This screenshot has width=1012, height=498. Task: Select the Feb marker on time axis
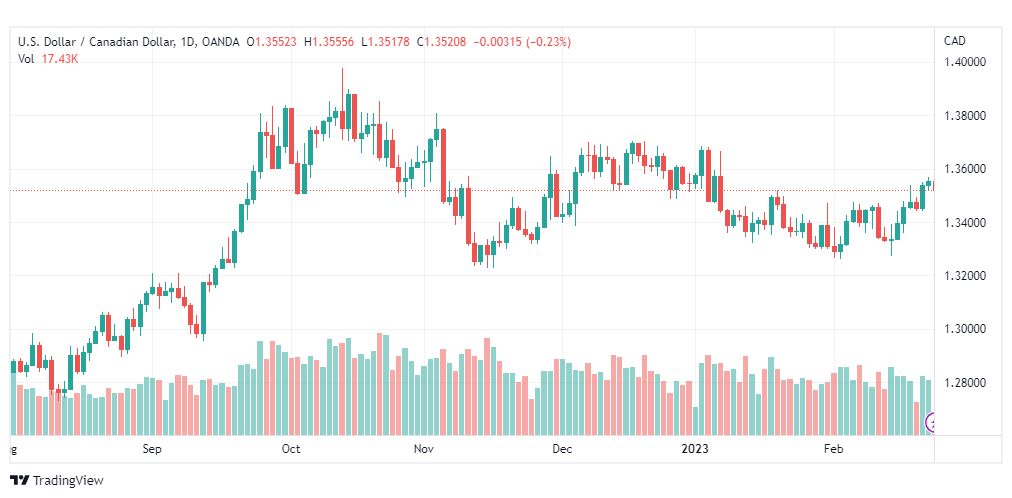pos(835,449)
